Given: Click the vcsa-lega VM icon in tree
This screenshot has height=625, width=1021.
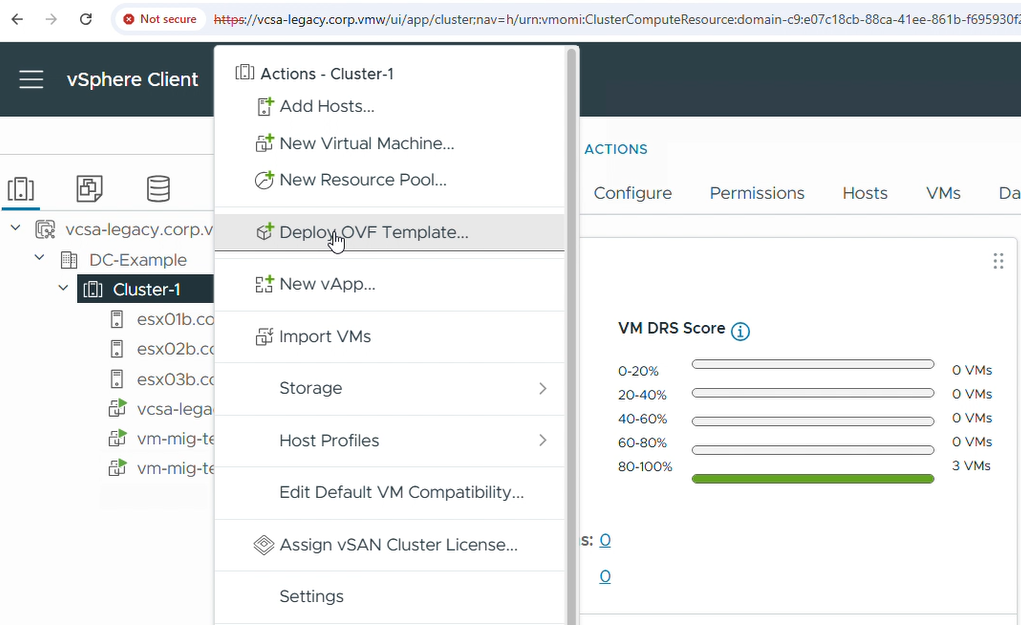Looking at the screenshot, I should coord(117,408).
